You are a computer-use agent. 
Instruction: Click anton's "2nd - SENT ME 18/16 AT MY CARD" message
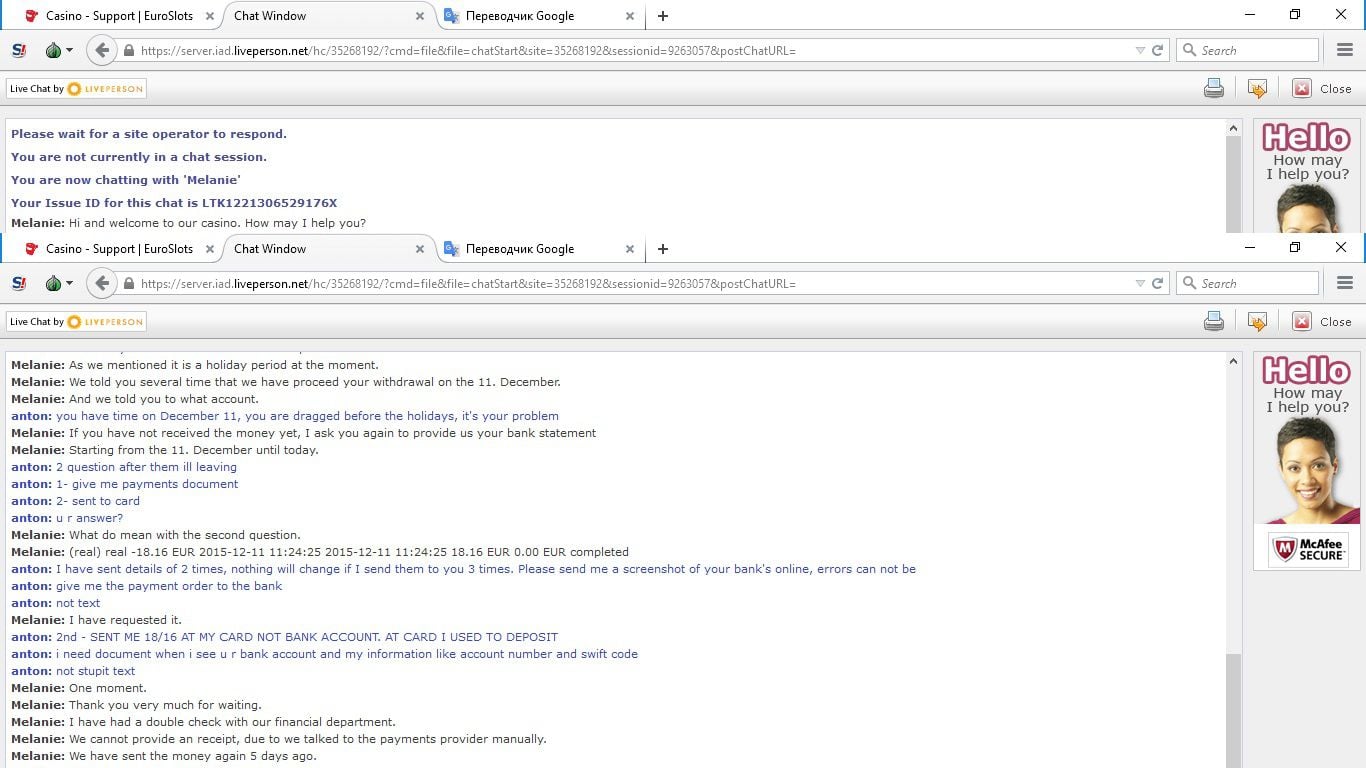tap(284, 637)
